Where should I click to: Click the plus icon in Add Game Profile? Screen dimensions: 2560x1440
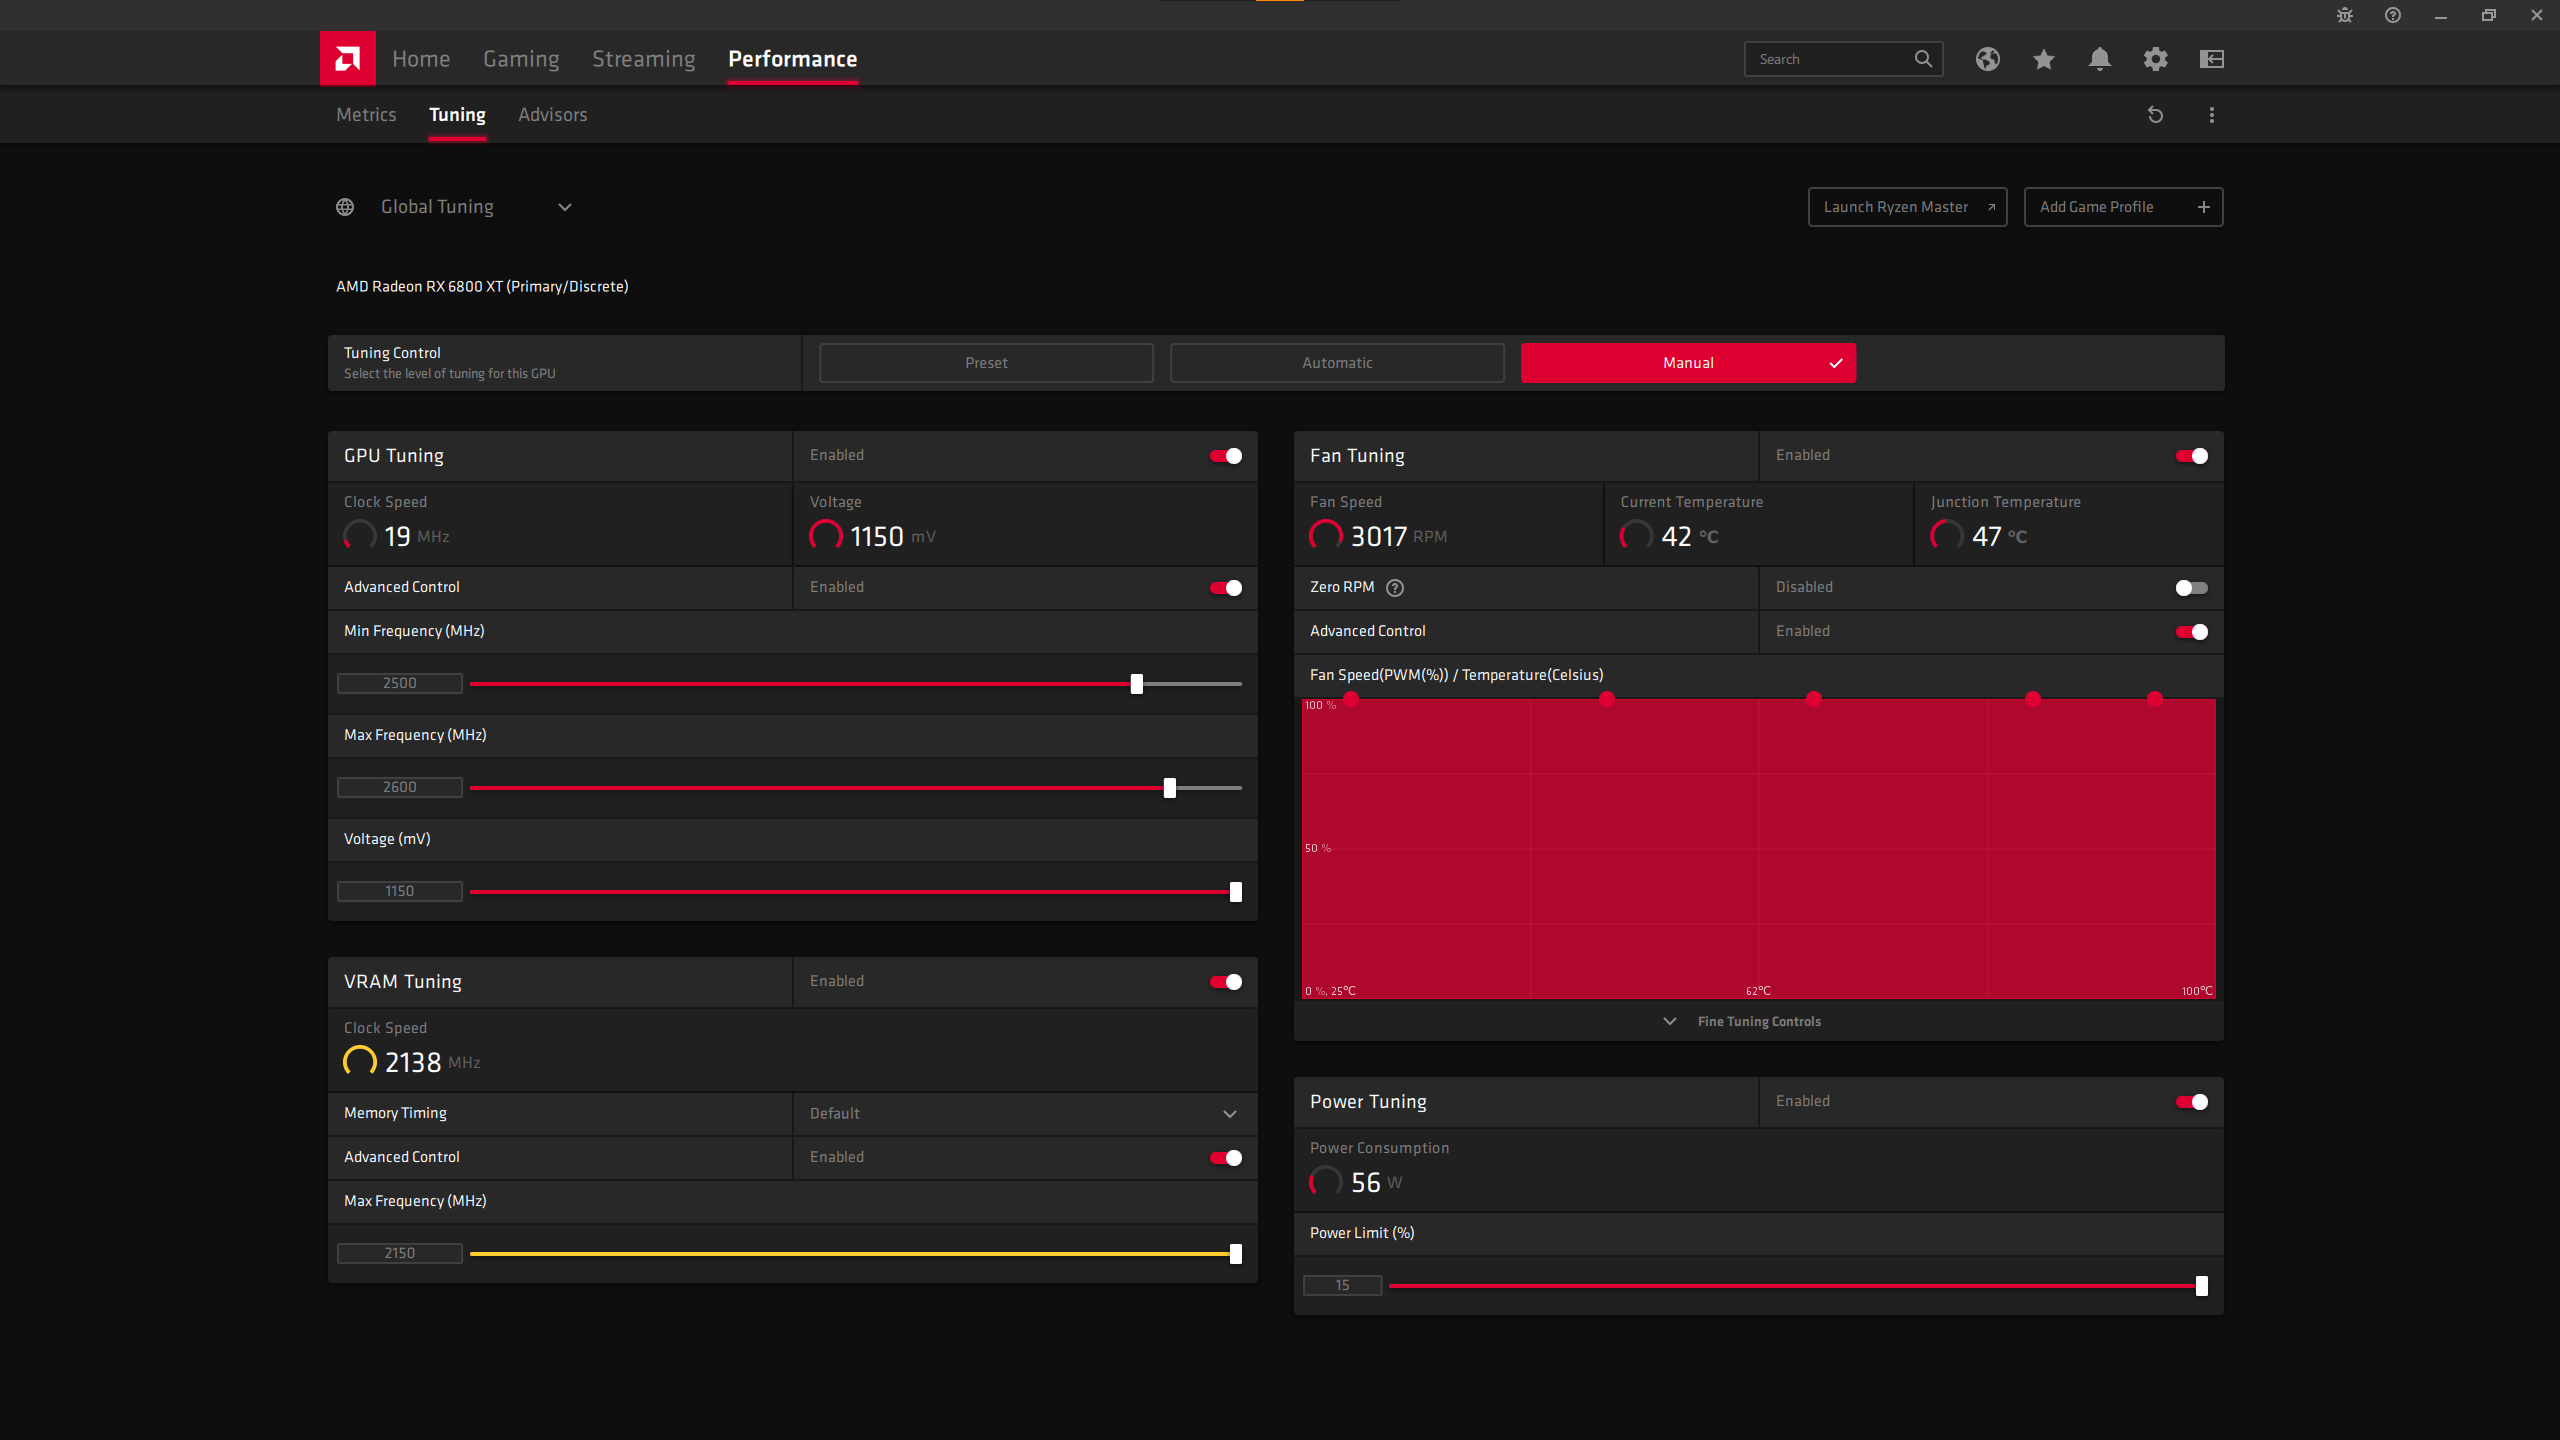point(2203,207)
